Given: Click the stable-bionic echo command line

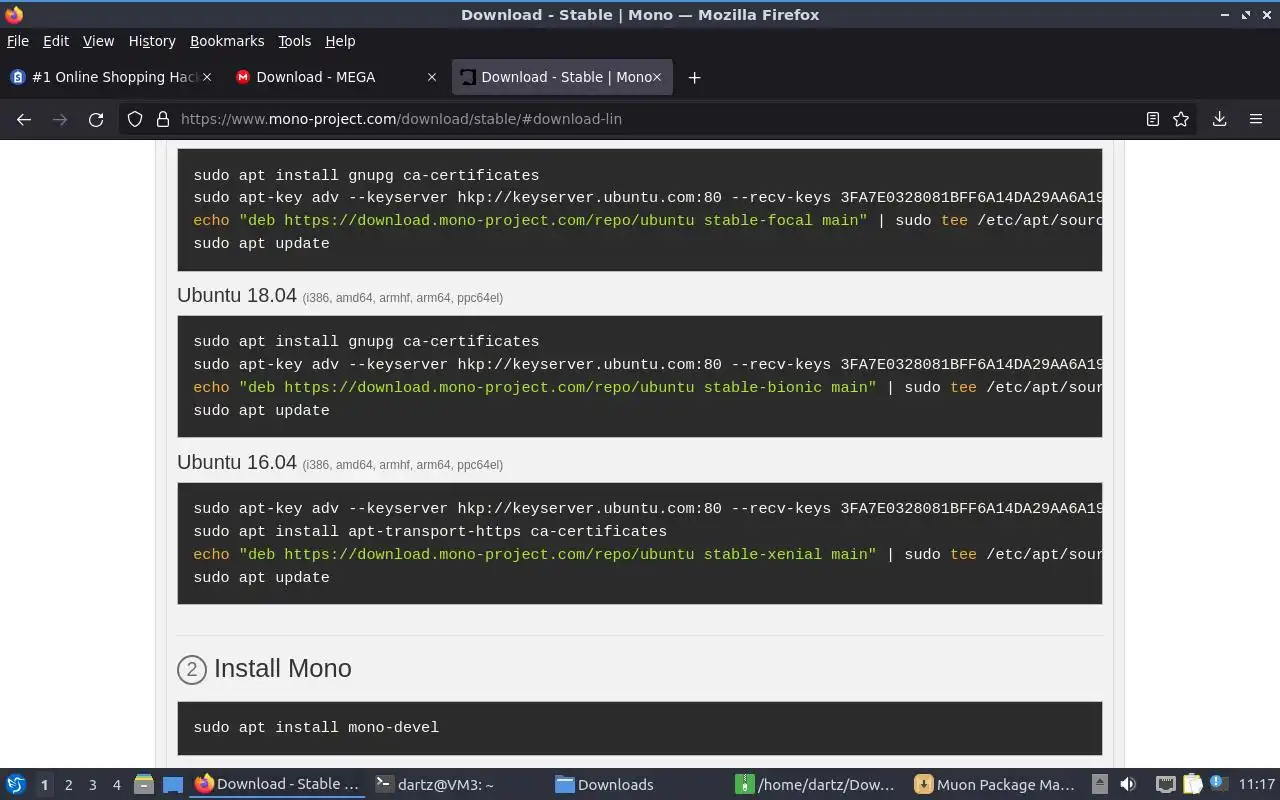Looking at the screenshot, I should (x=647, y=387).
